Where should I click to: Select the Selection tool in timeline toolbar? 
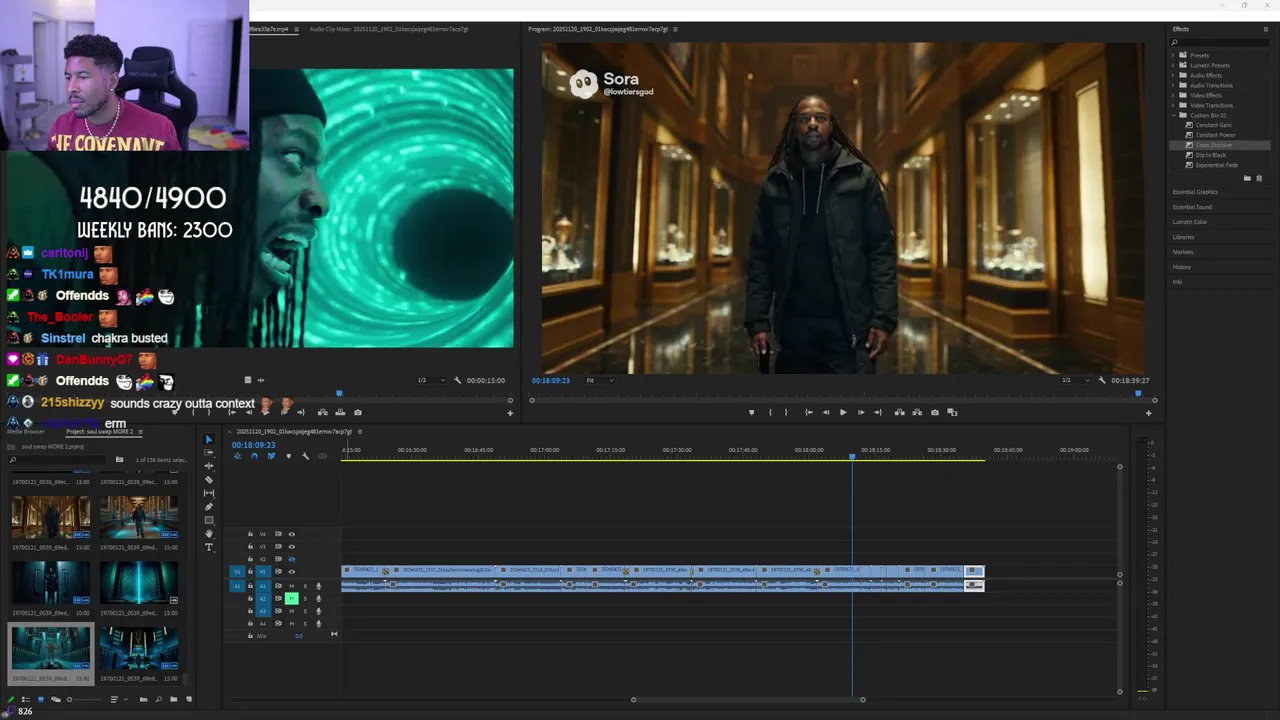coord(208,439)
